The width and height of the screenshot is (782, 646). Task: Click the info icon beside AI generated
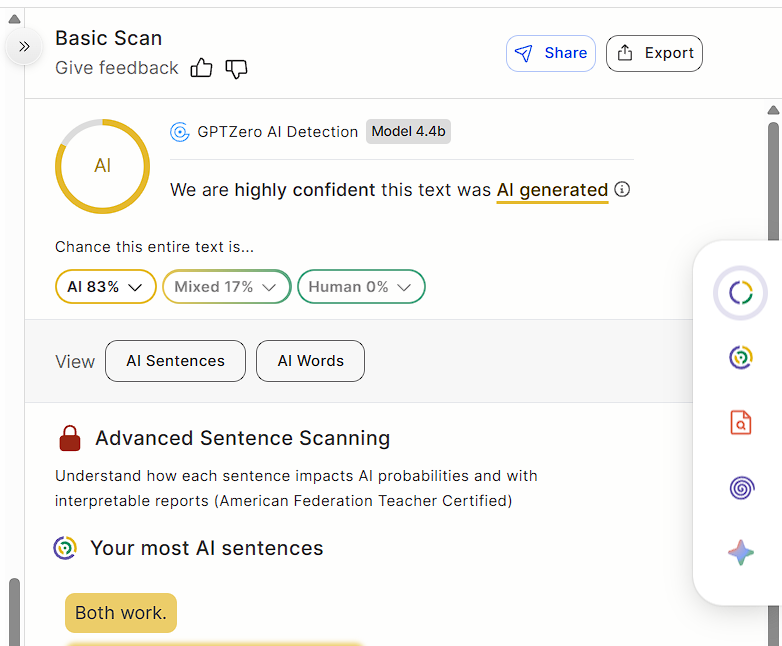622,189
